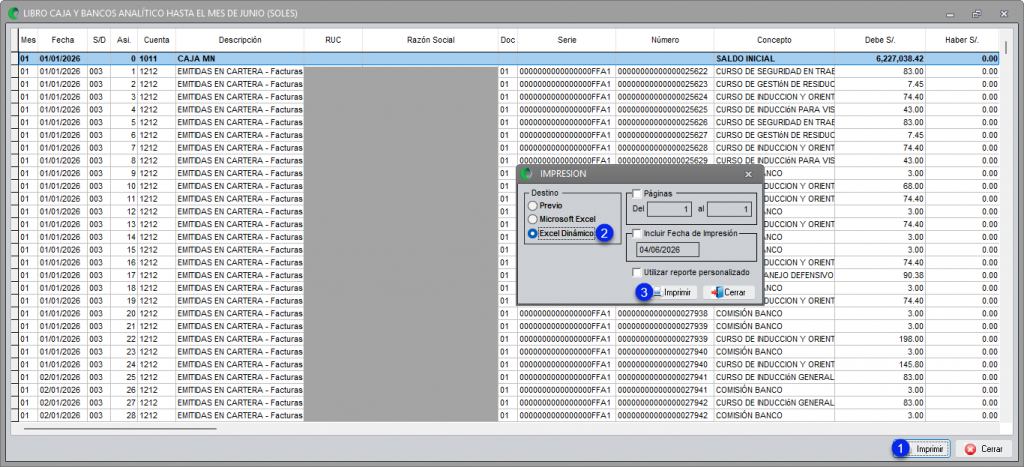Click the Doc column header
This screenshot has height=467, width=1024.
click(507, 40)
